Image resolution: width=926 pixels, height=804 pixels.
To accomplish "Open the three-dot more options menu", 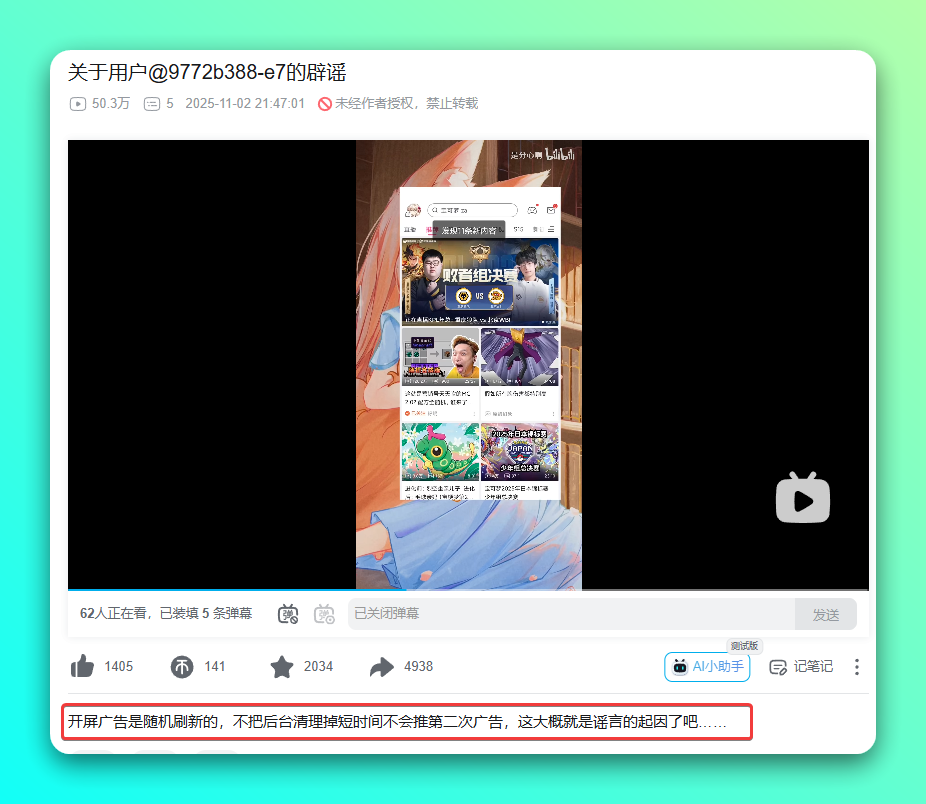I will pos(856,667).
